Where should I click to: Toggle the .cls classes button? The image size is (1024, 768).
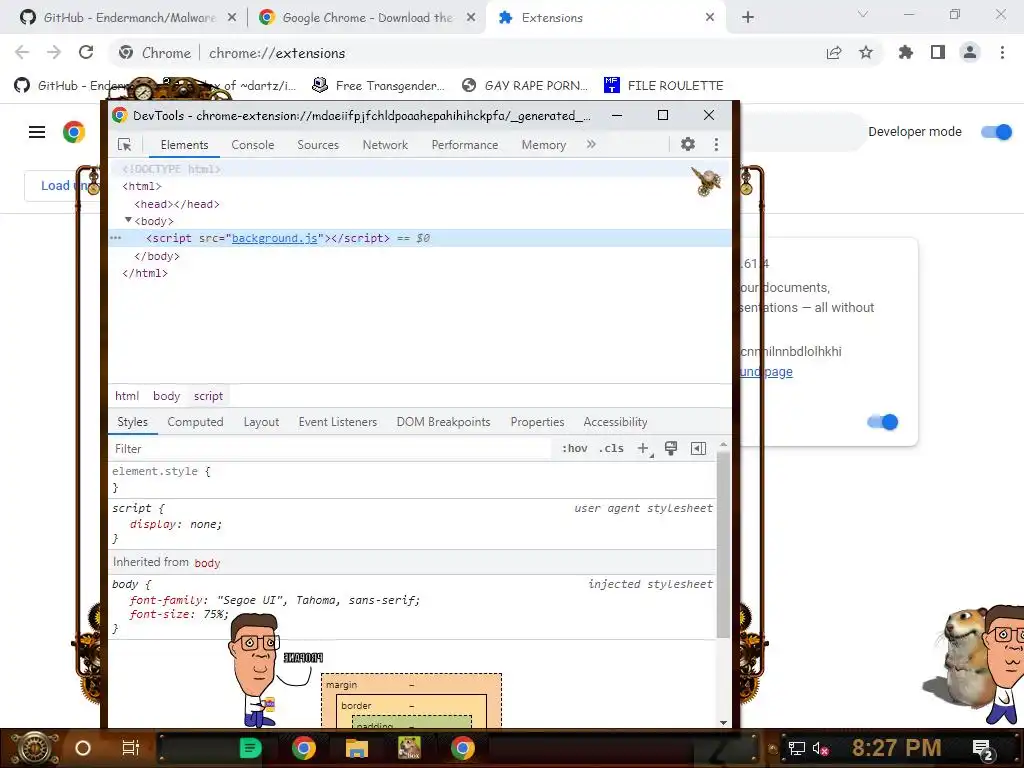[x=611, y=449]
